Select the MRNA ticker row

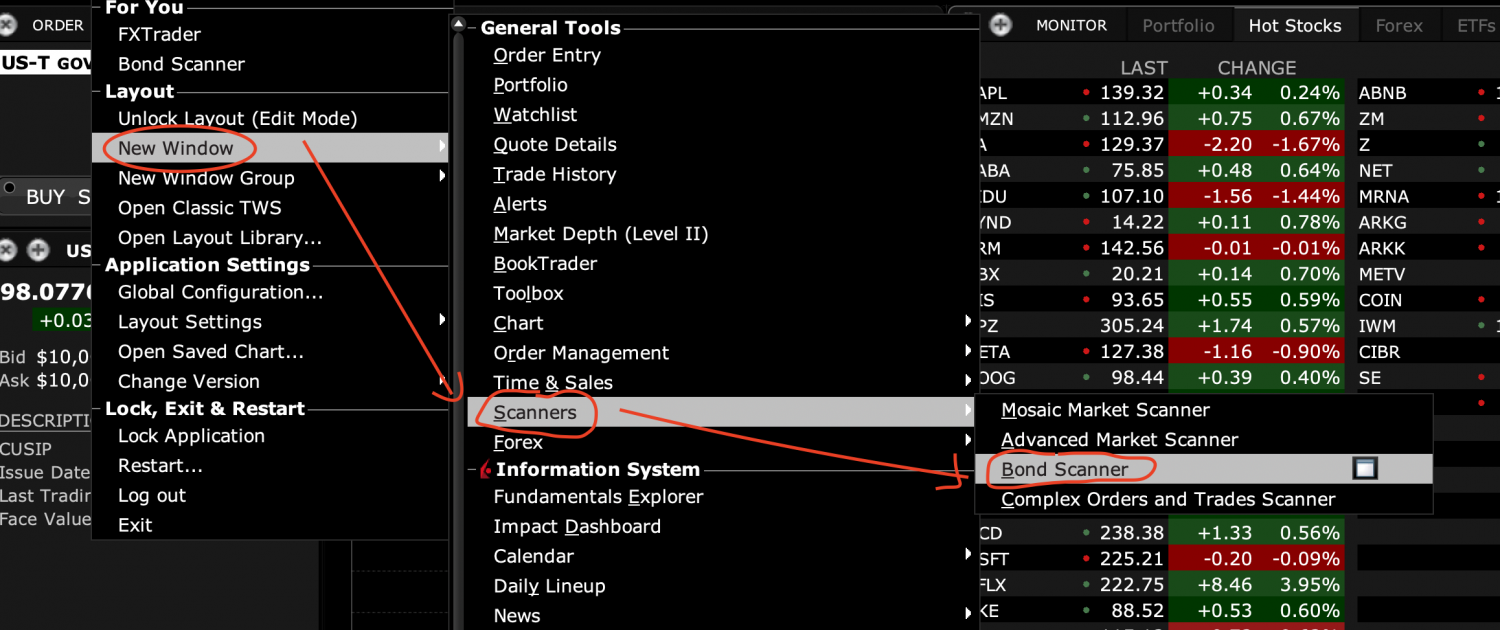(1383, 197)
